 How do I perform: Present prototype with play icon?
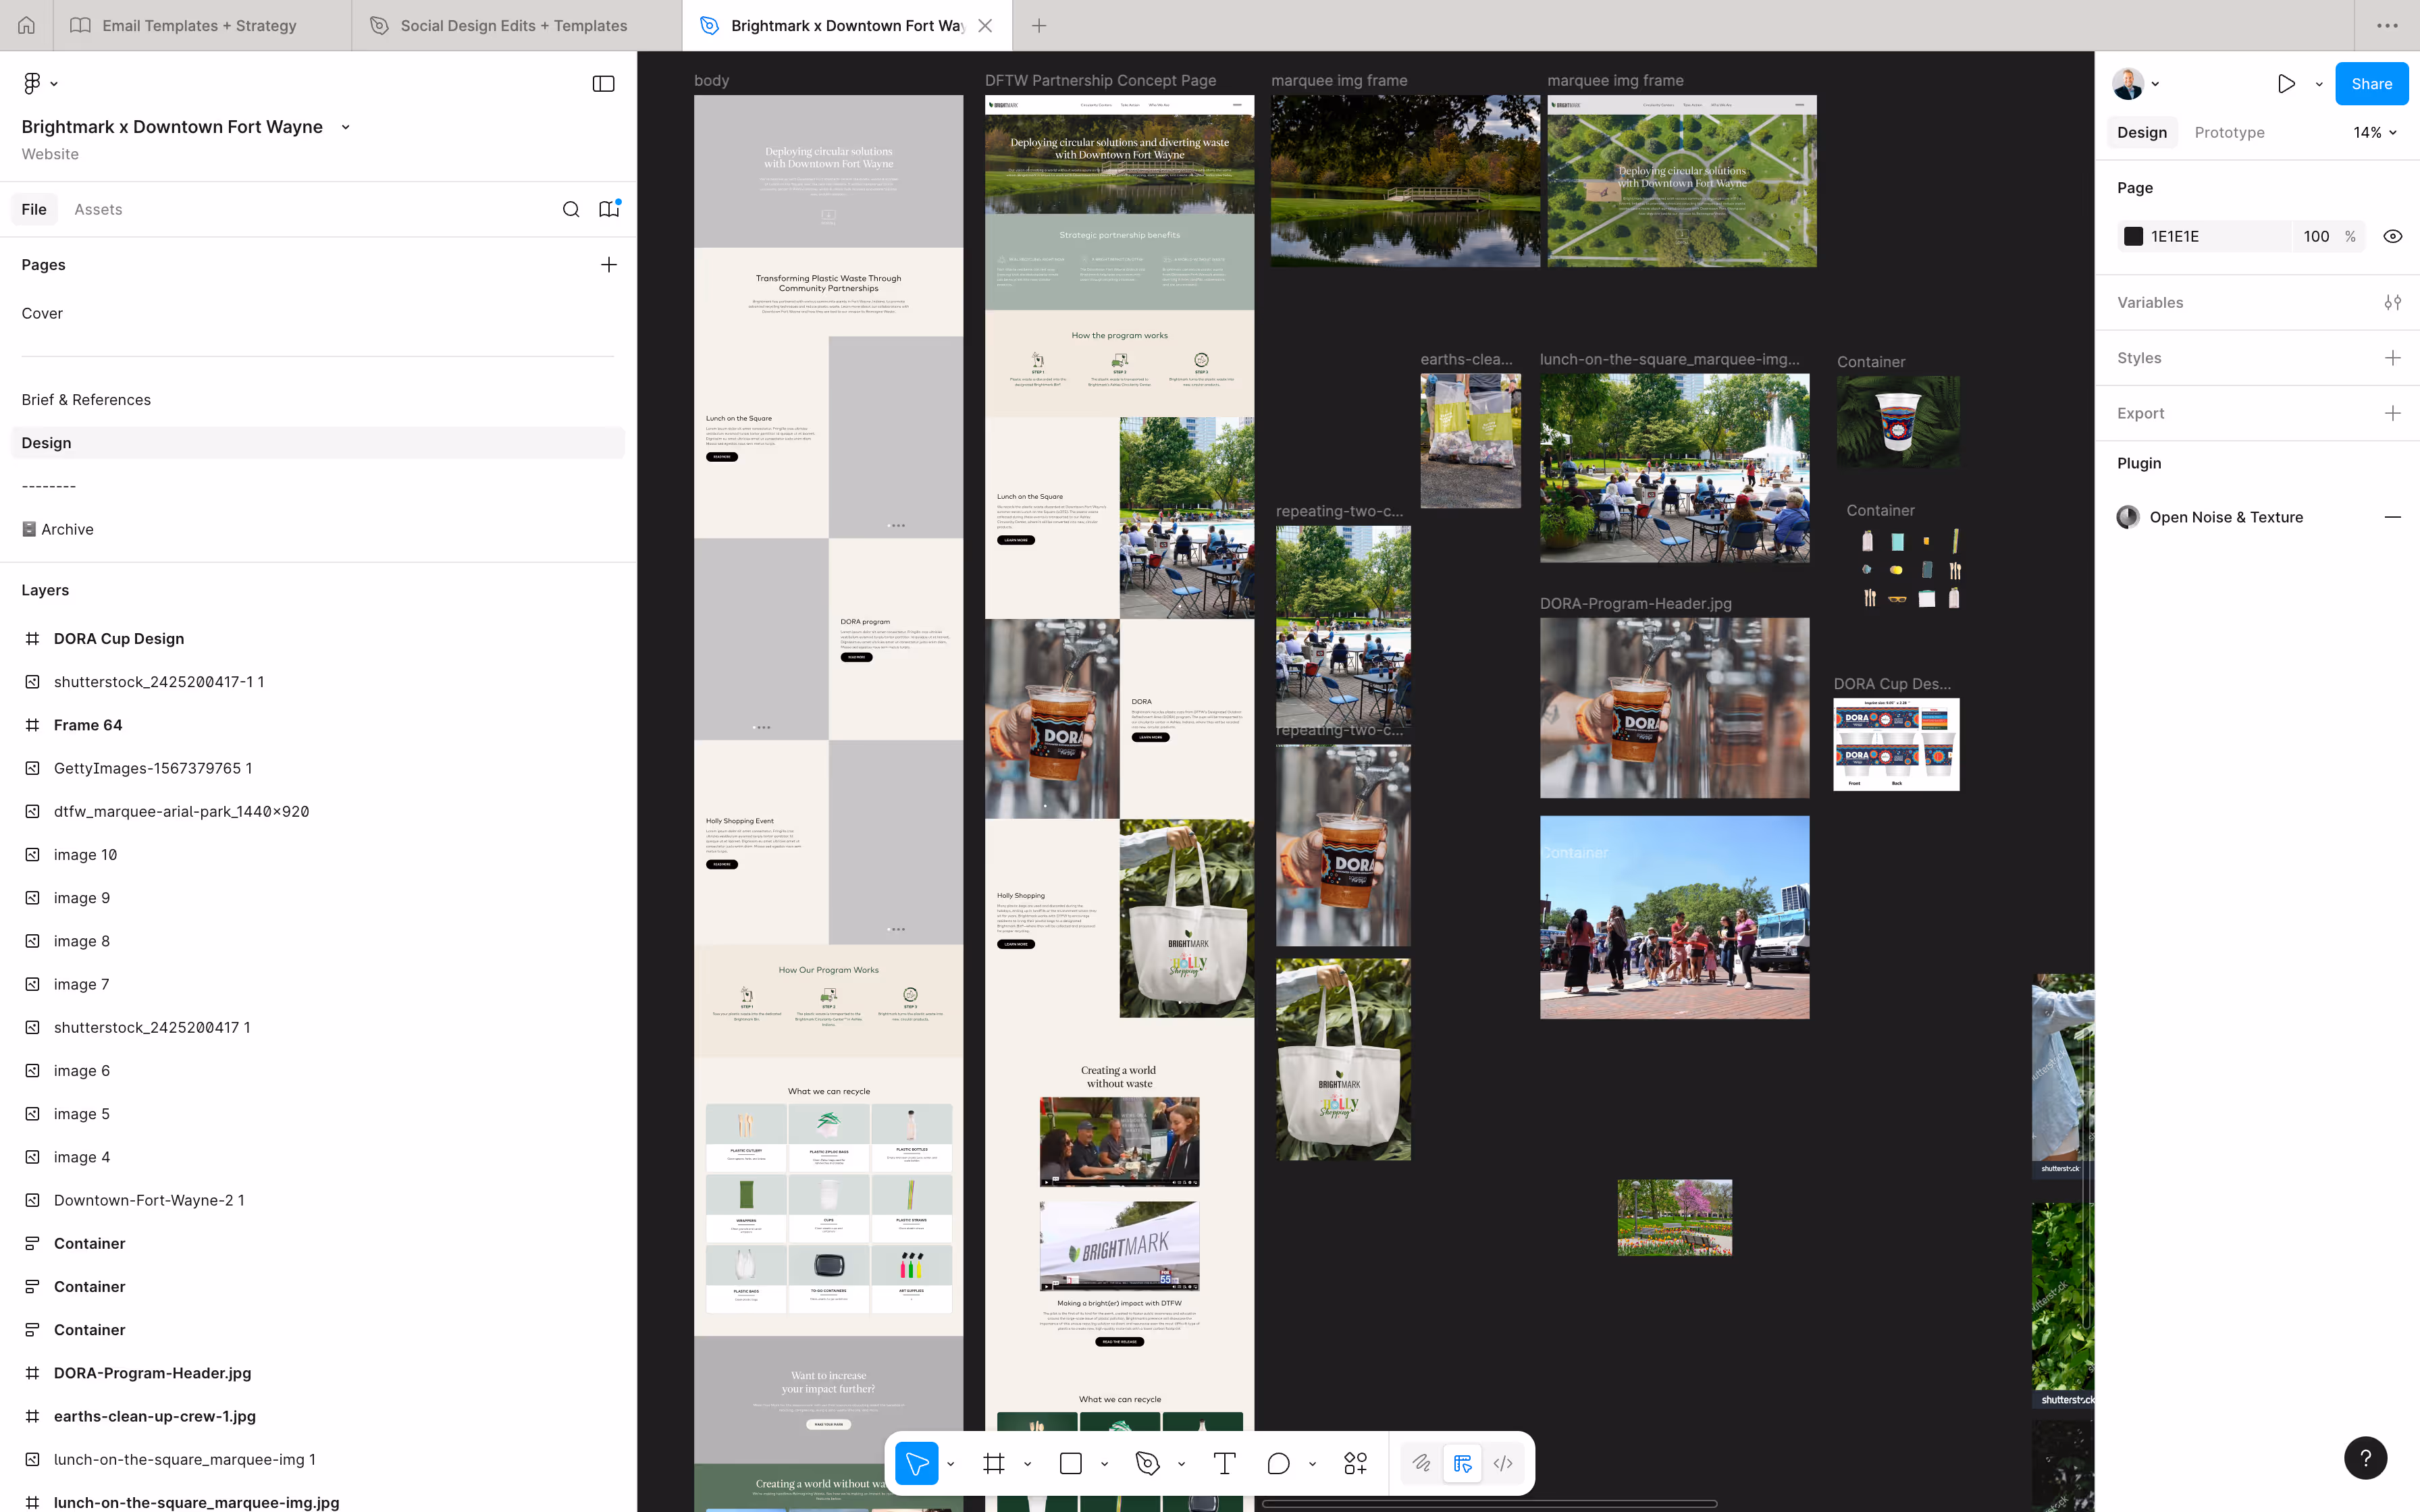[x=2286, y=84]
